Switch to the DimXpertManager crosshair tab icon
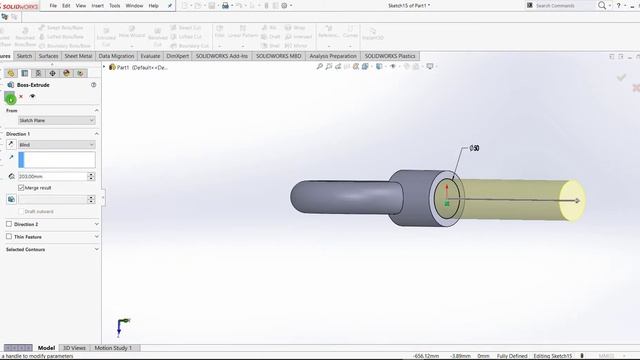Screen dimensions: 640x360 click(52, 73)
